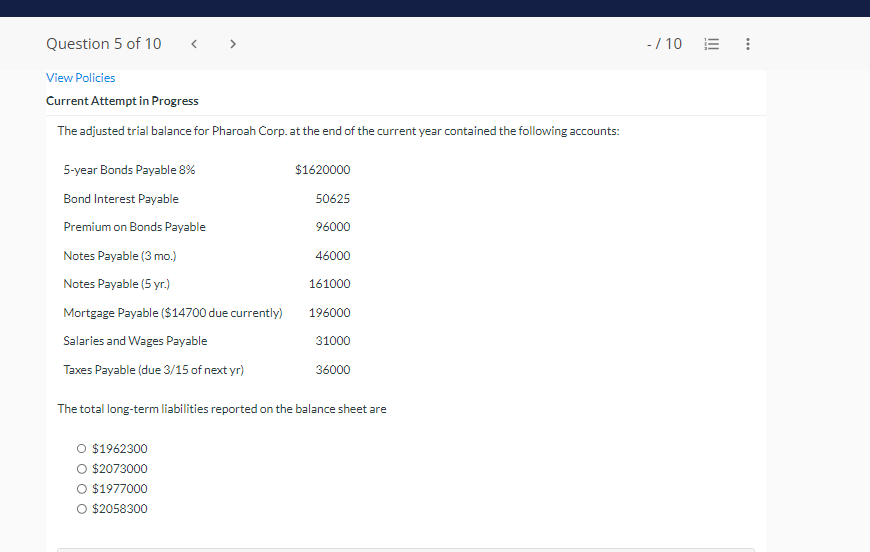Click the 96000 amount
This screenshot has width=870, height=552.
(x=333, y=227)
